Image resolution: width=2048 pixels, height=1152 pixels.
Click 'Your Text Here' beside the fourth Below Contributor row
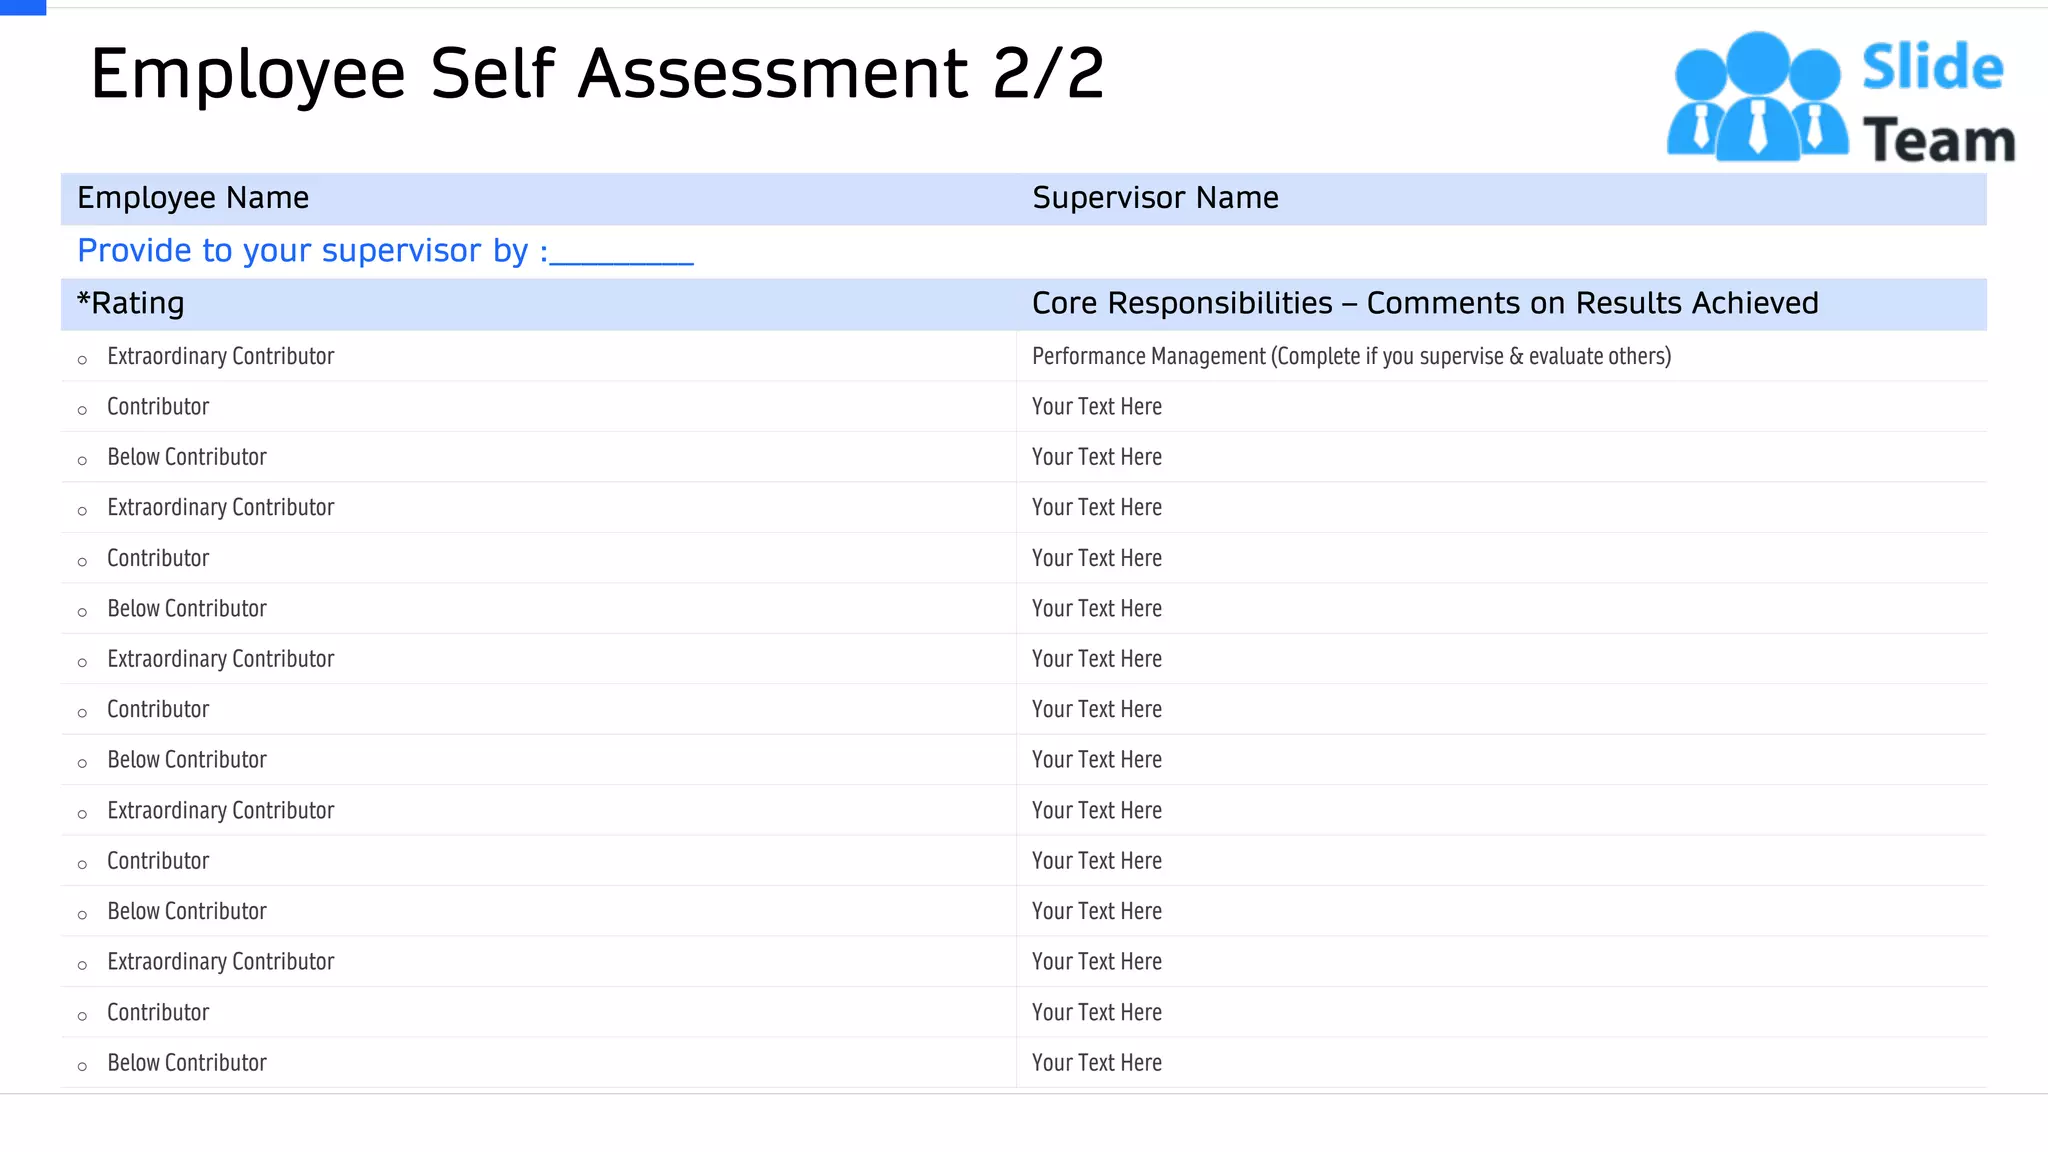(x=1097, y=912)
